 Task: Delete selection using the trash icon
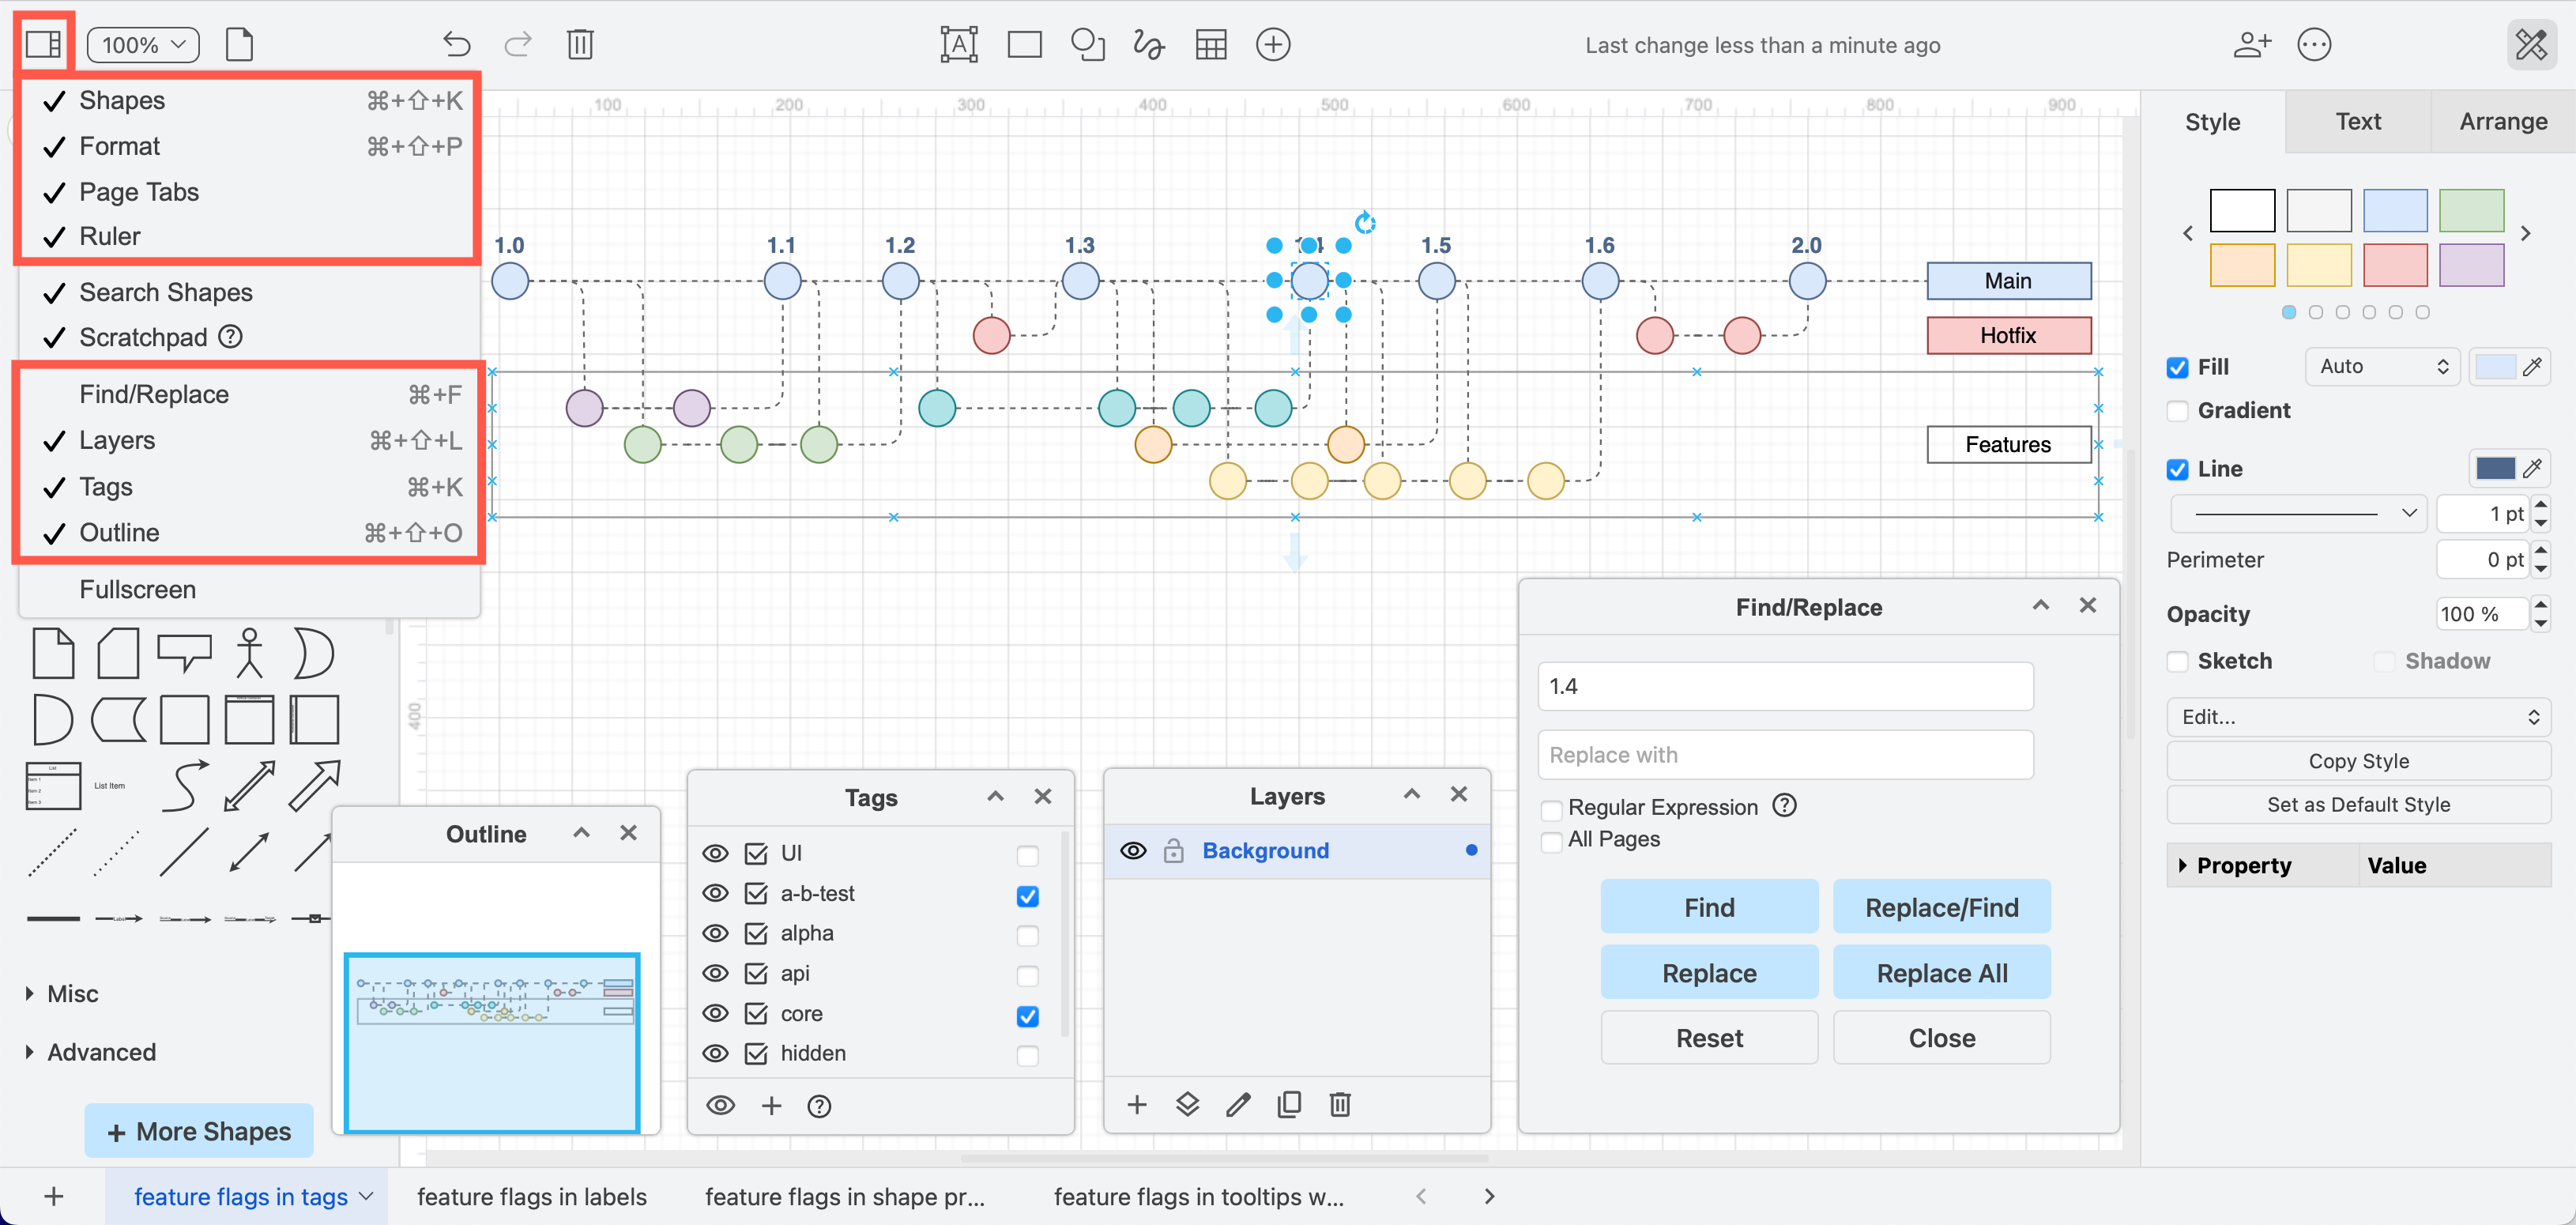(x=580, y=44)
